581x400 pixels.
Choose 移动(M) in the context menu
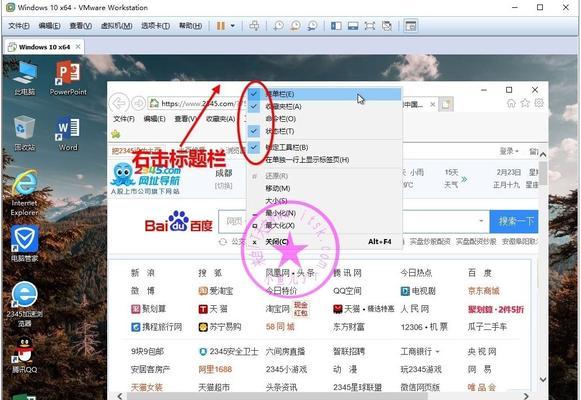point(325,188)
